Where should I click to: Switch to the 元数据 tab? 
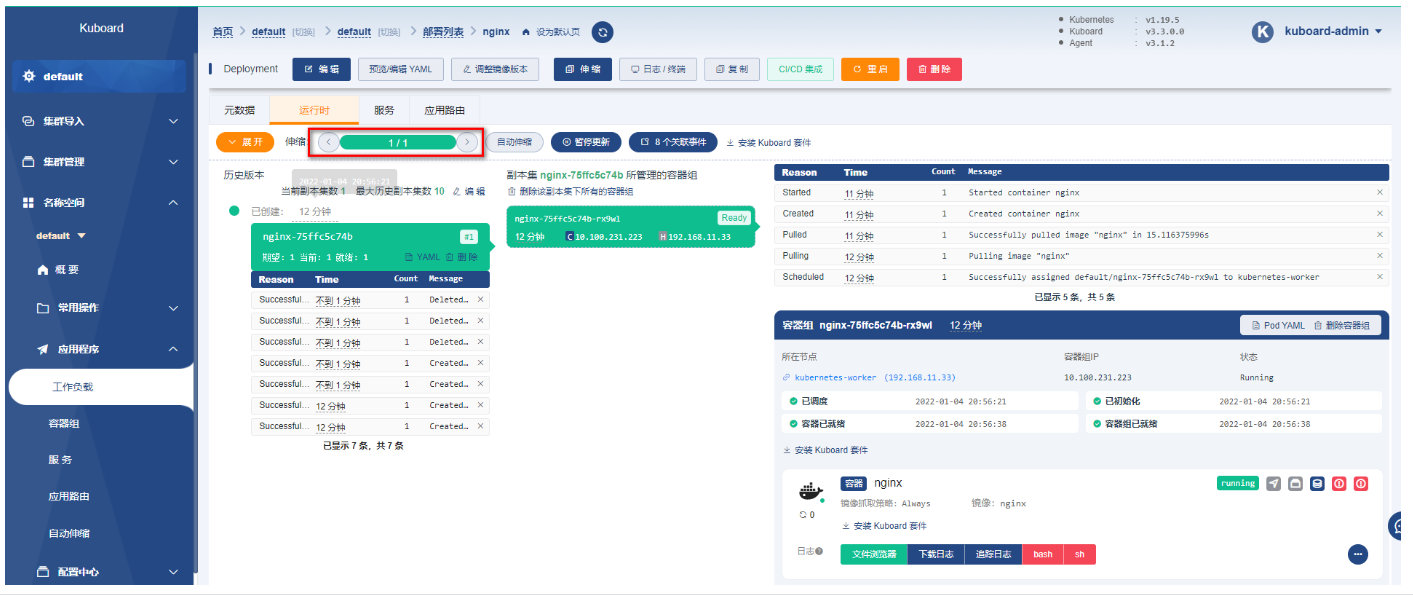tap(240, 110)
